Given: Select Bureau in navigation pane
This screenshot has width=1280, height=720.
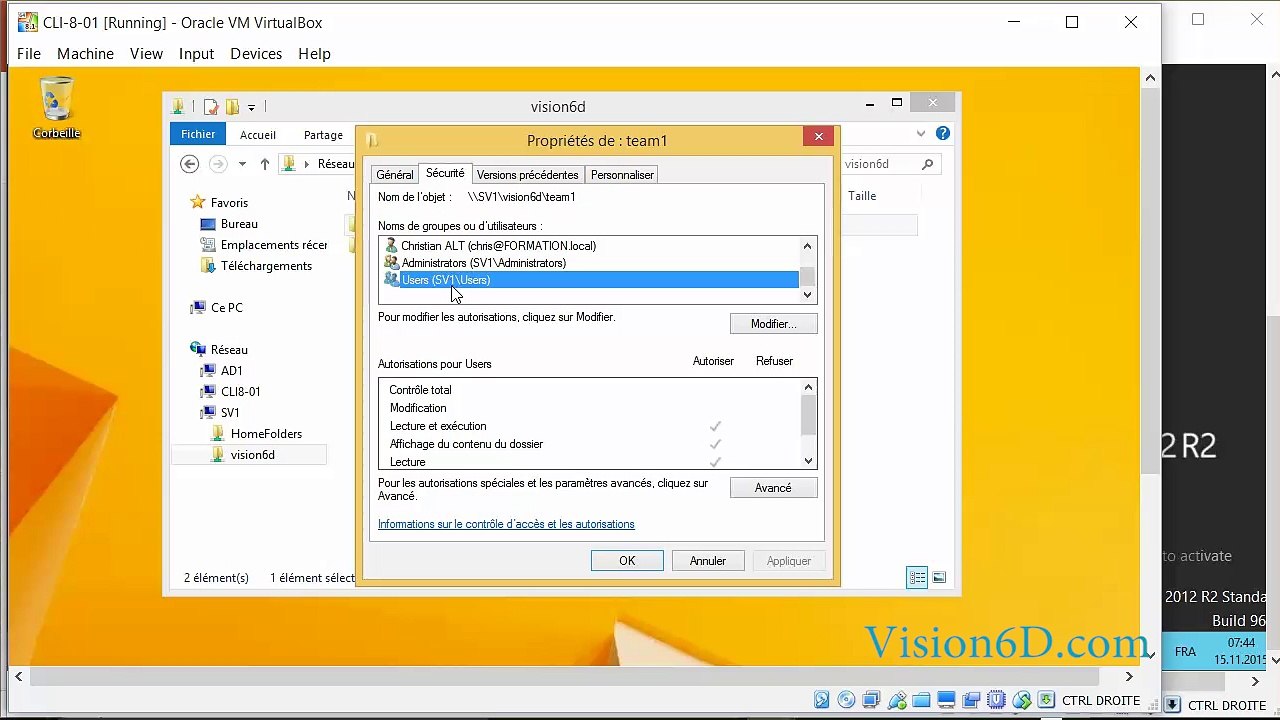Looking at the screenshot, I should 239,224.
